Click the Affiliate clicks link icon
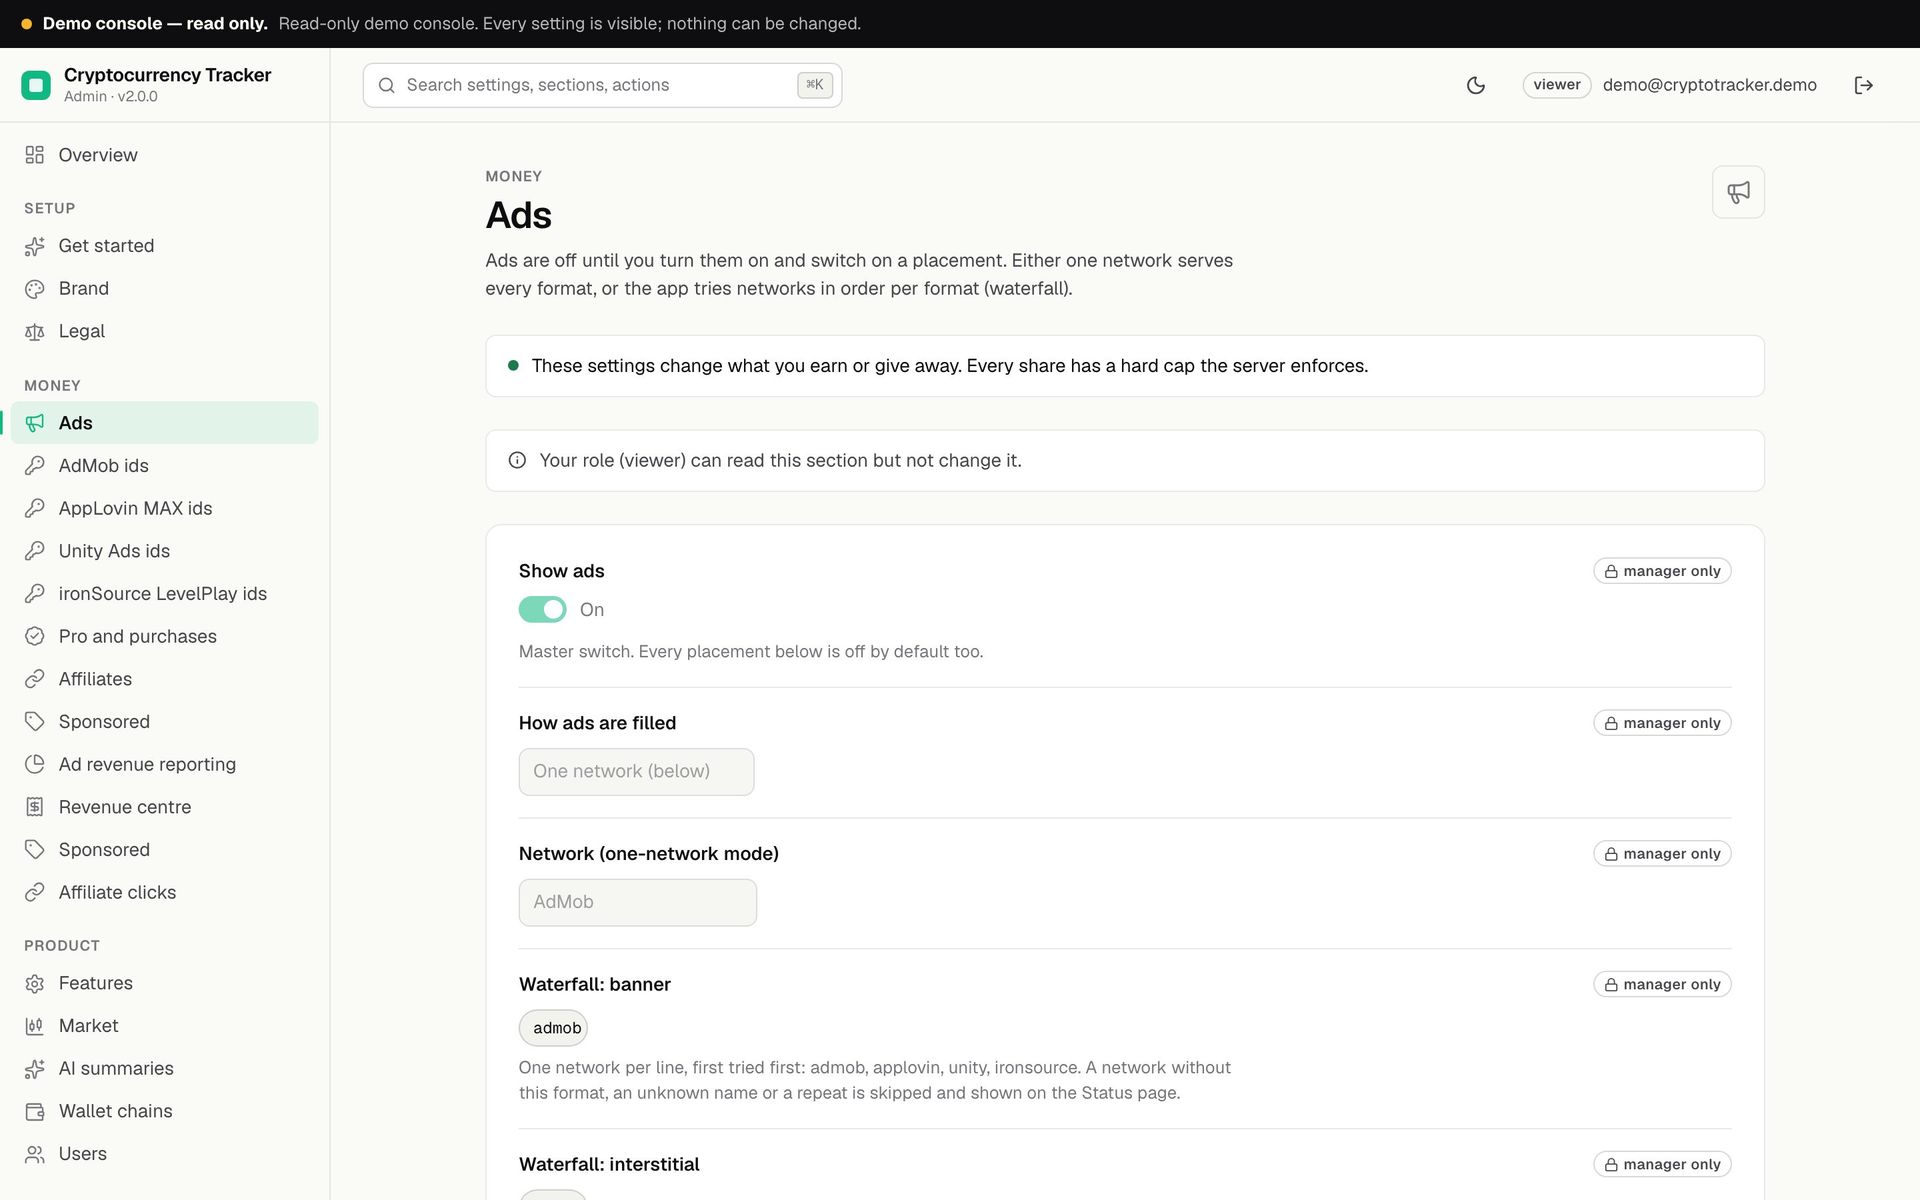Image resolution: width=1920 pixels, height=1200 pixels. (35, 892)
